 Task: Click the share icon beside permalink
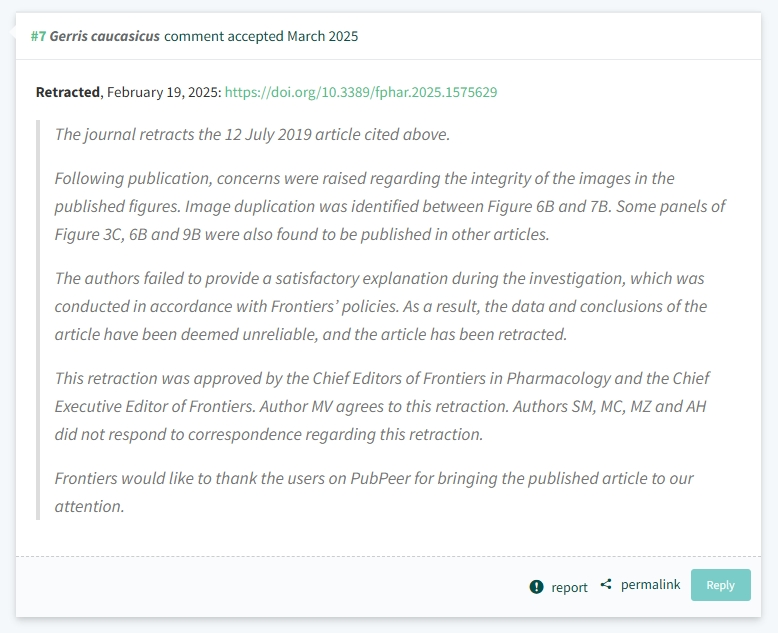[x=606, y=584]
